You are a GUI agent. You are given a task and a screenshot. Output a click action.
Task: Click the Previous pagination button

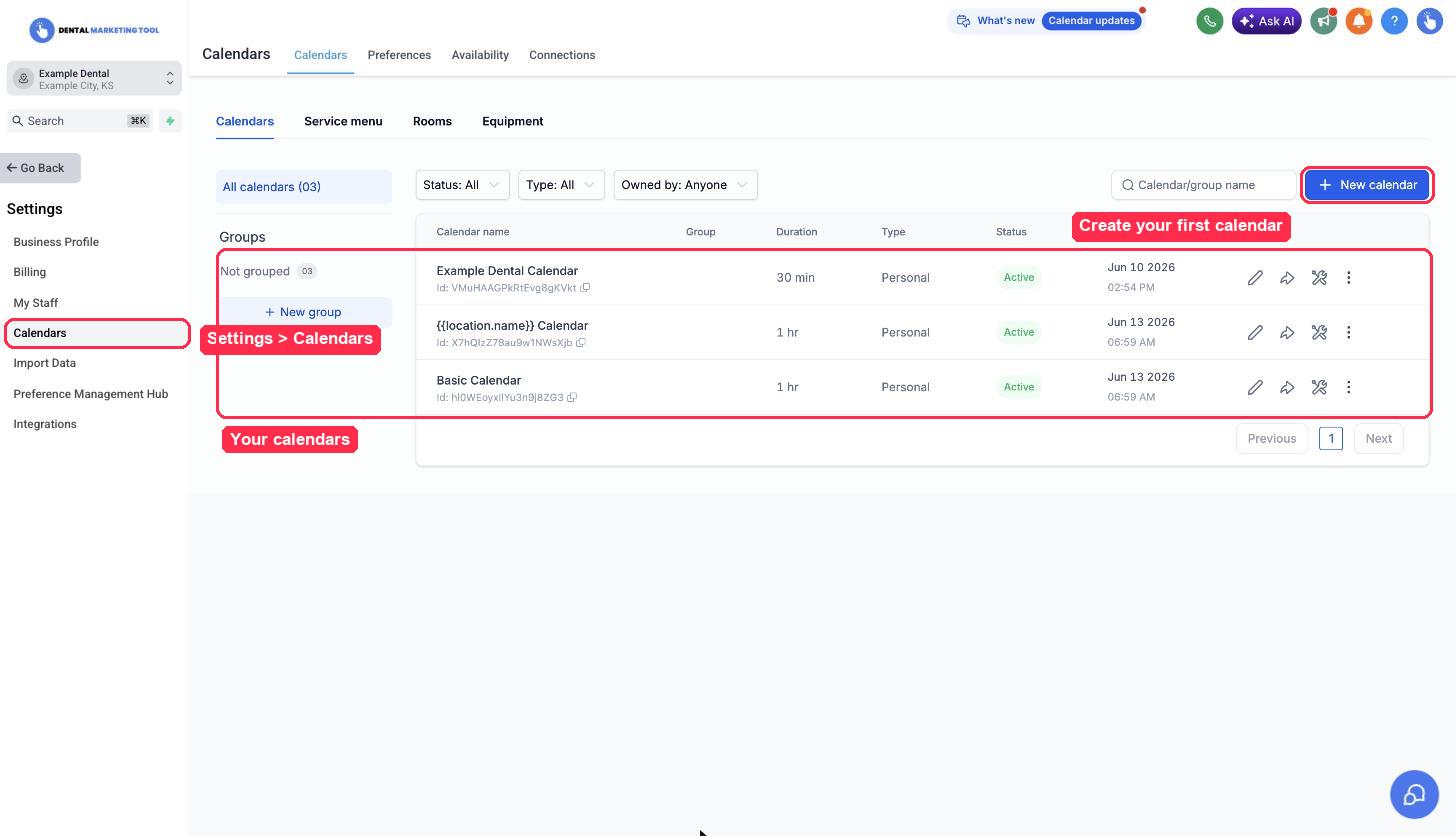click(1271, 439)
